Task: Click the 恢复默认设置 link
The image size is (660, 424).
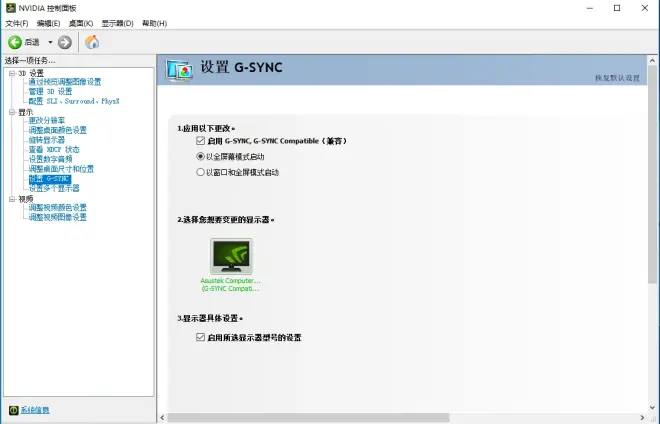Action: click(x=616, y=78)
